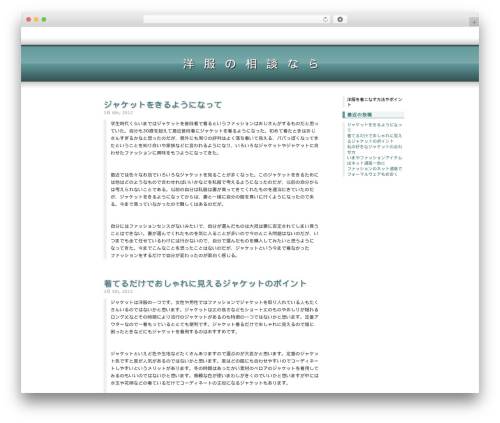
Task: Open sidebar link ジャケットをきるようになって
Action: tap(374, 127)
